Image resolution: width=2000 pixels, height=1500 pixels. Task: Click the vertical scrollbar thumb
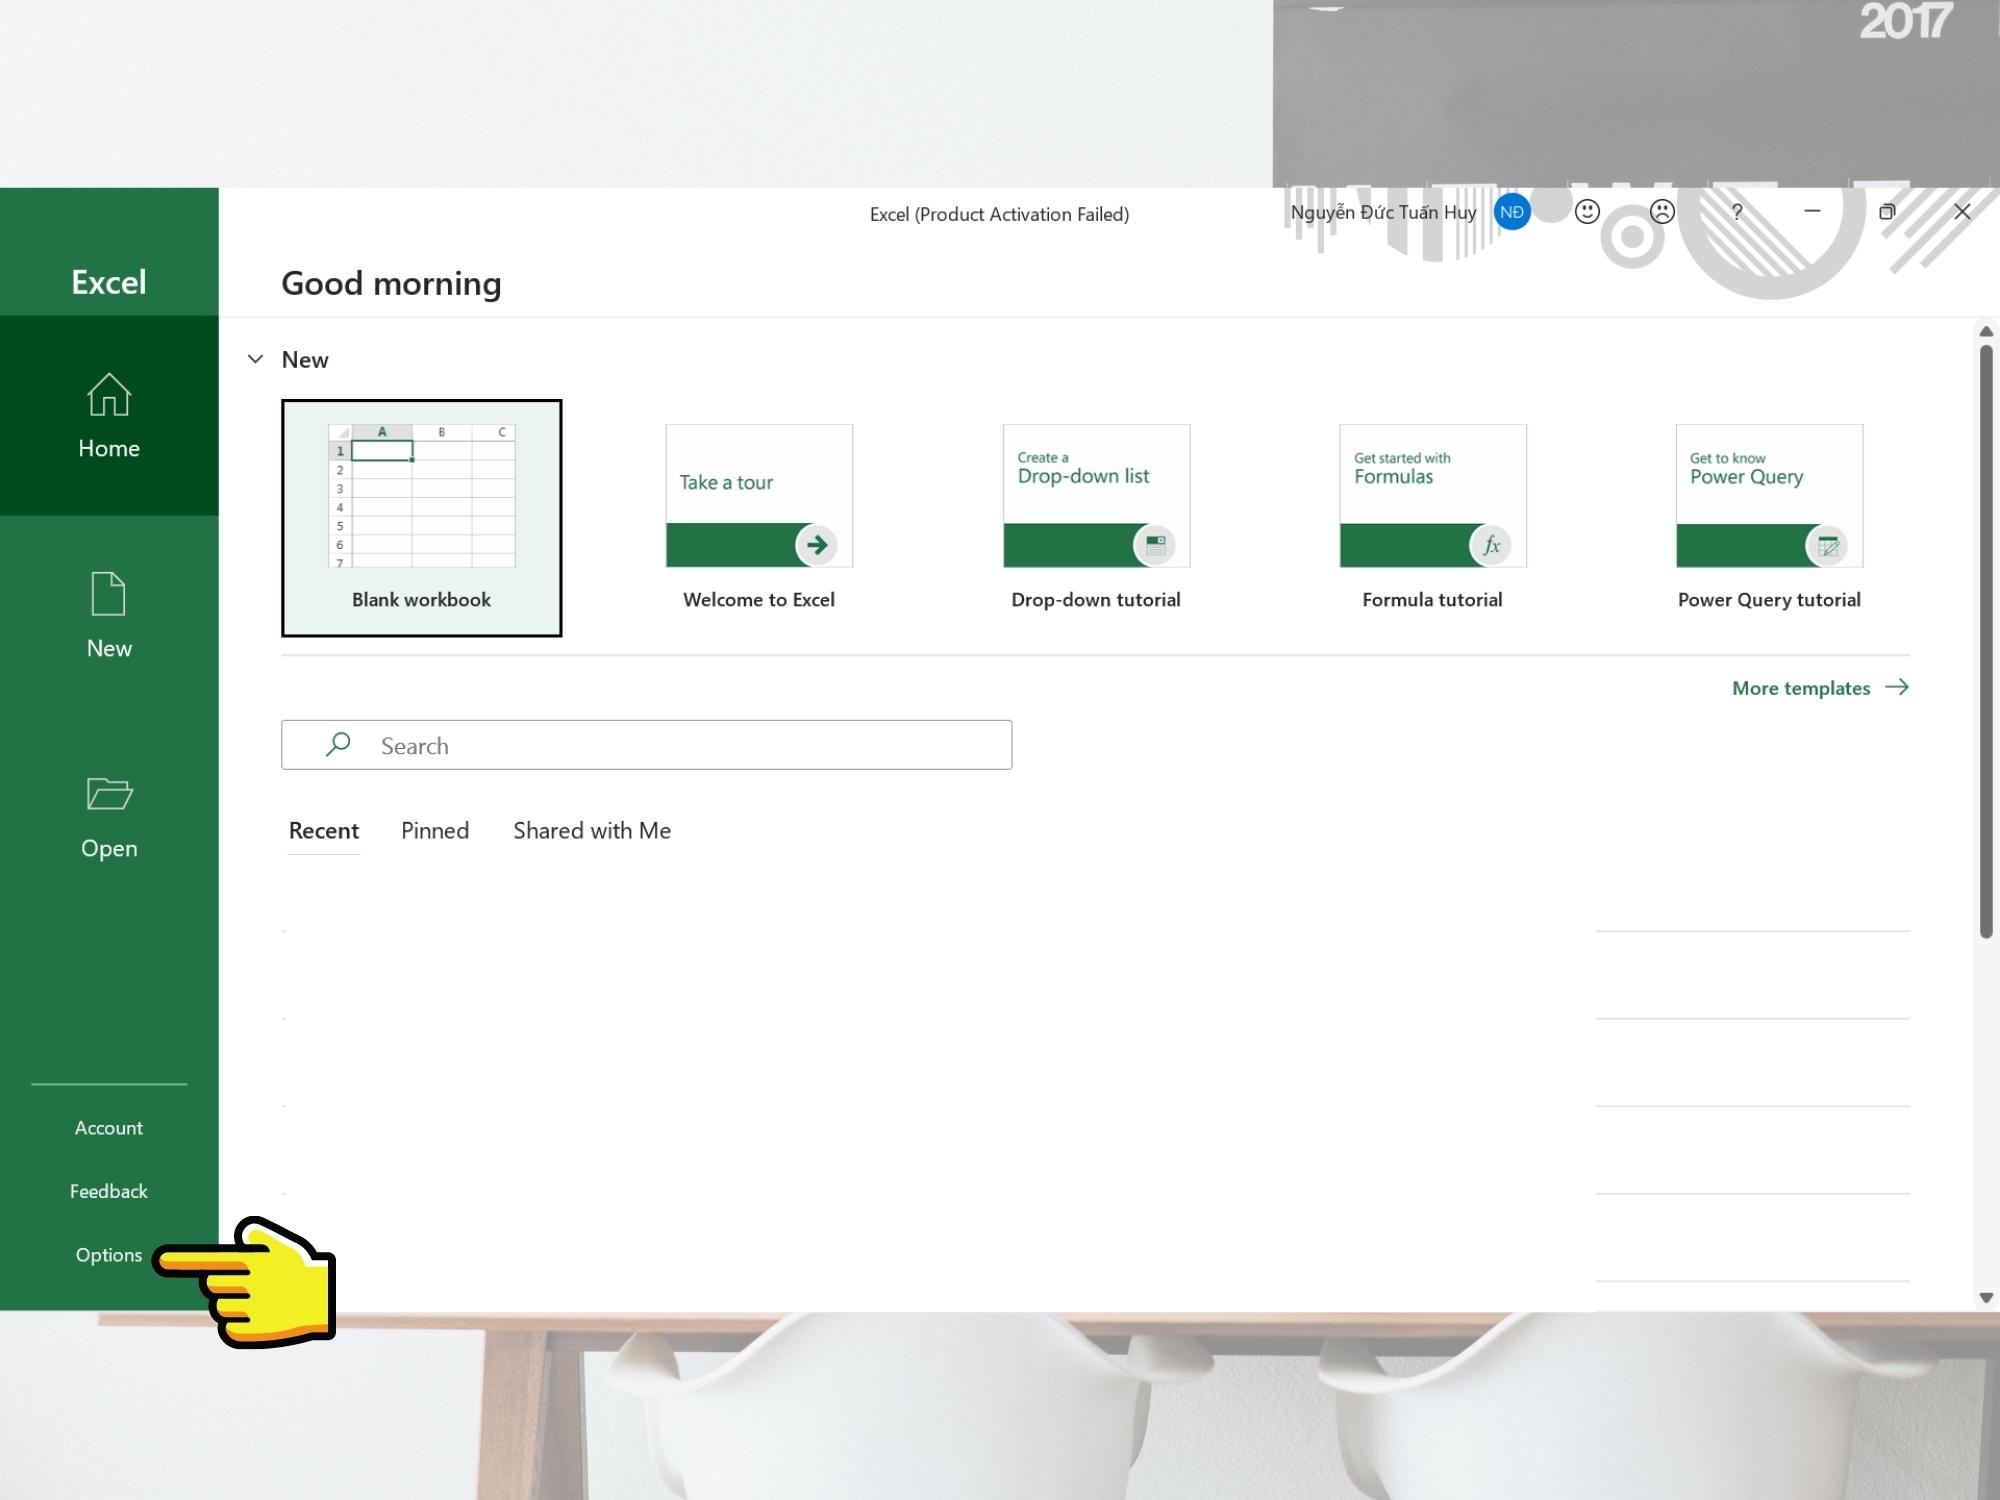1986,641
